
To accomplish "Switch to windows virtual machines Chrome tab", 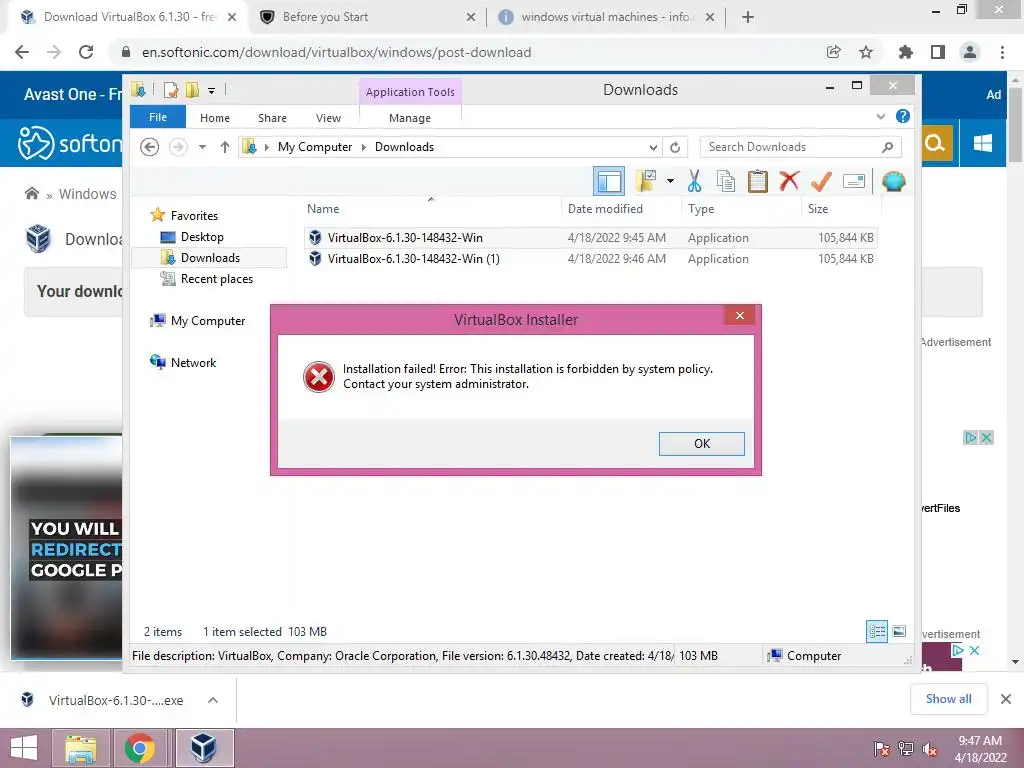I will pos(606,17).
